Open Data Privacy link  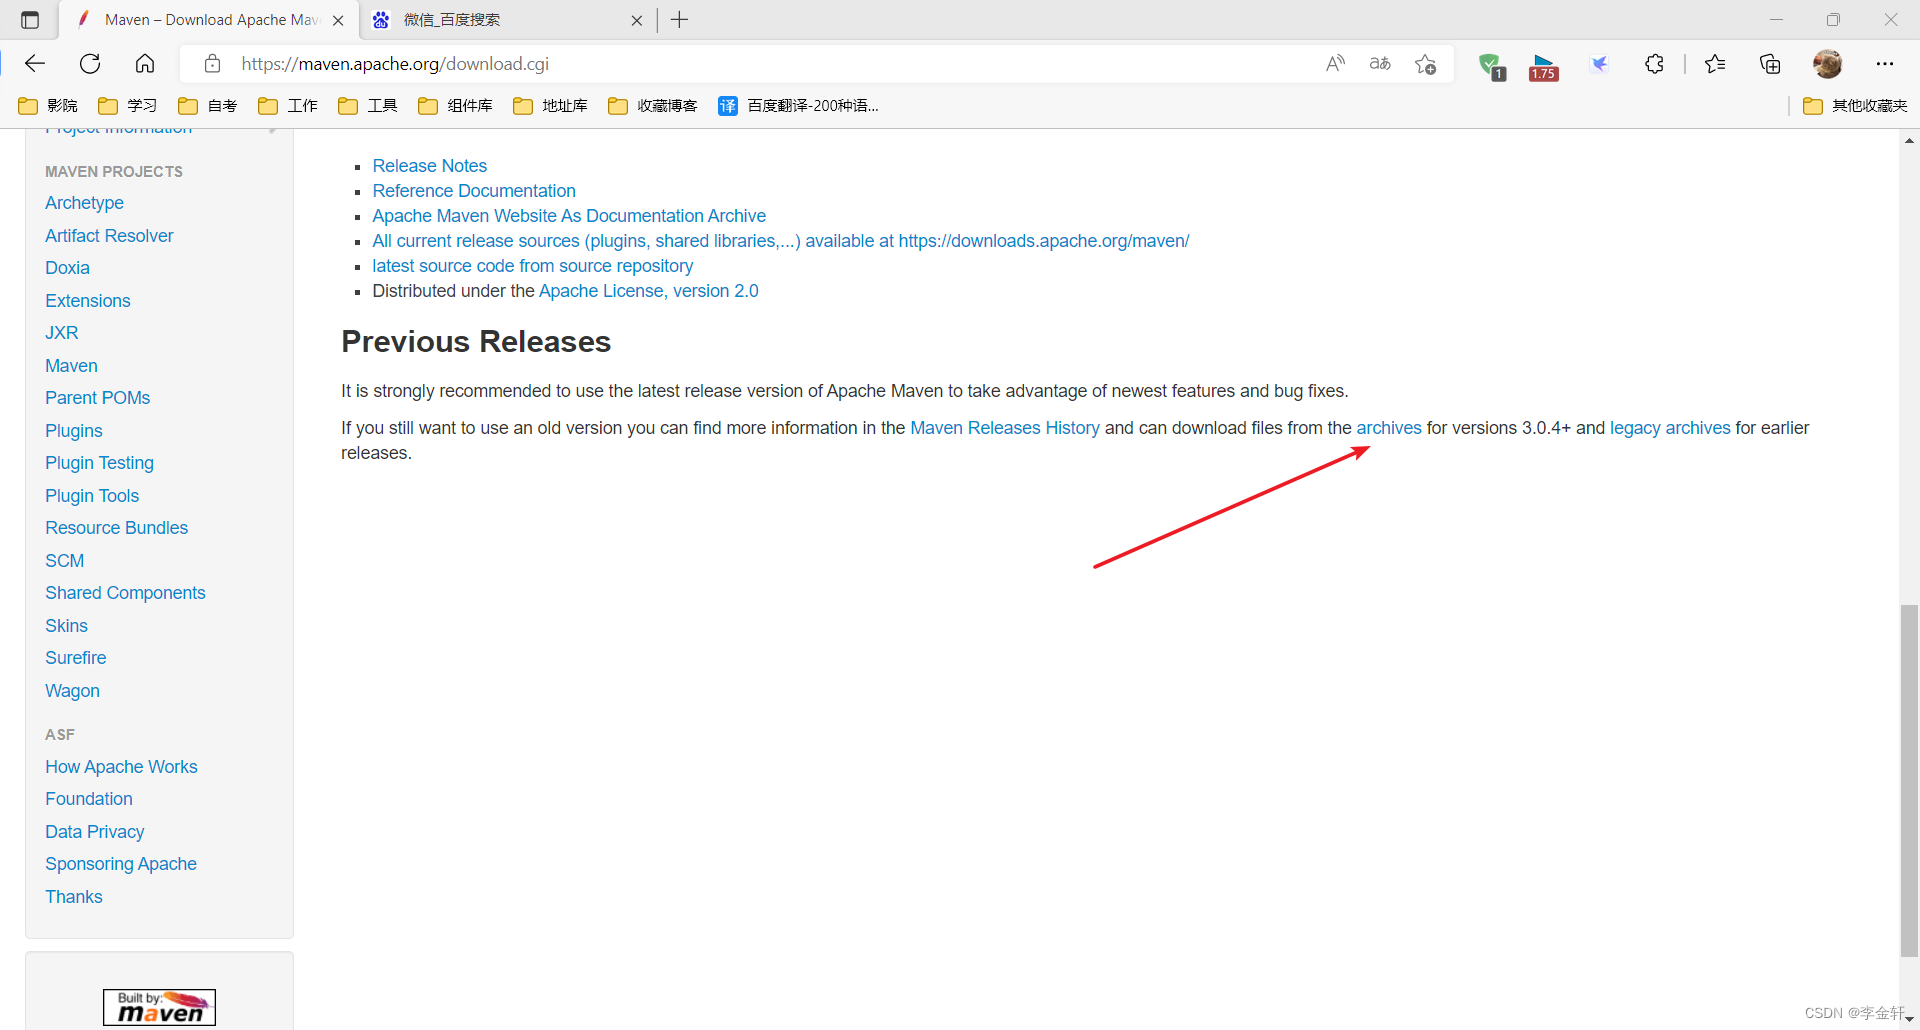94,832
